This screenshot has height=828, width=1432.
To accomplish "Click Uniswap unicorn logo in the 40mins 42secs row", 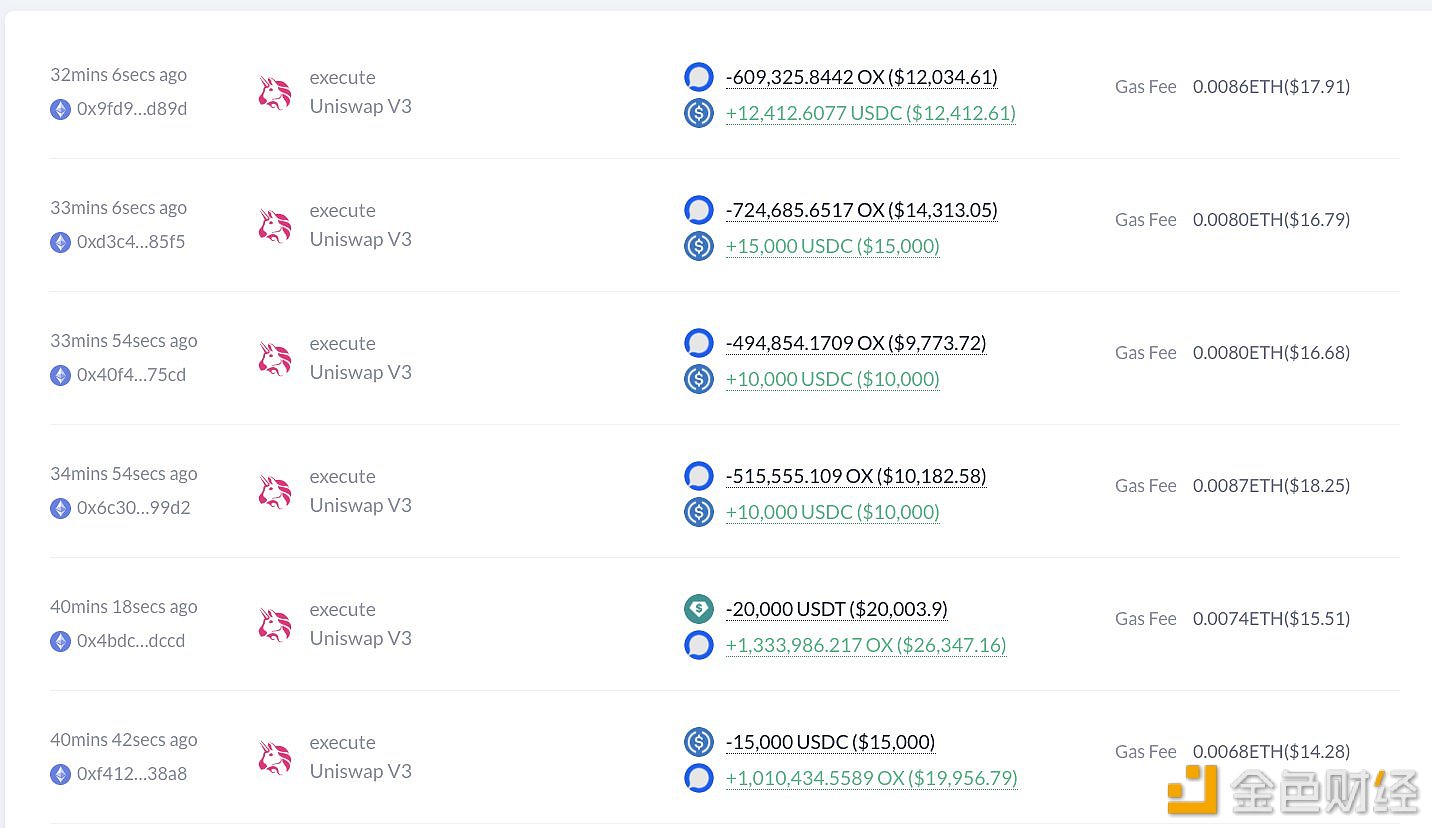I will click(x=275, y=758).
